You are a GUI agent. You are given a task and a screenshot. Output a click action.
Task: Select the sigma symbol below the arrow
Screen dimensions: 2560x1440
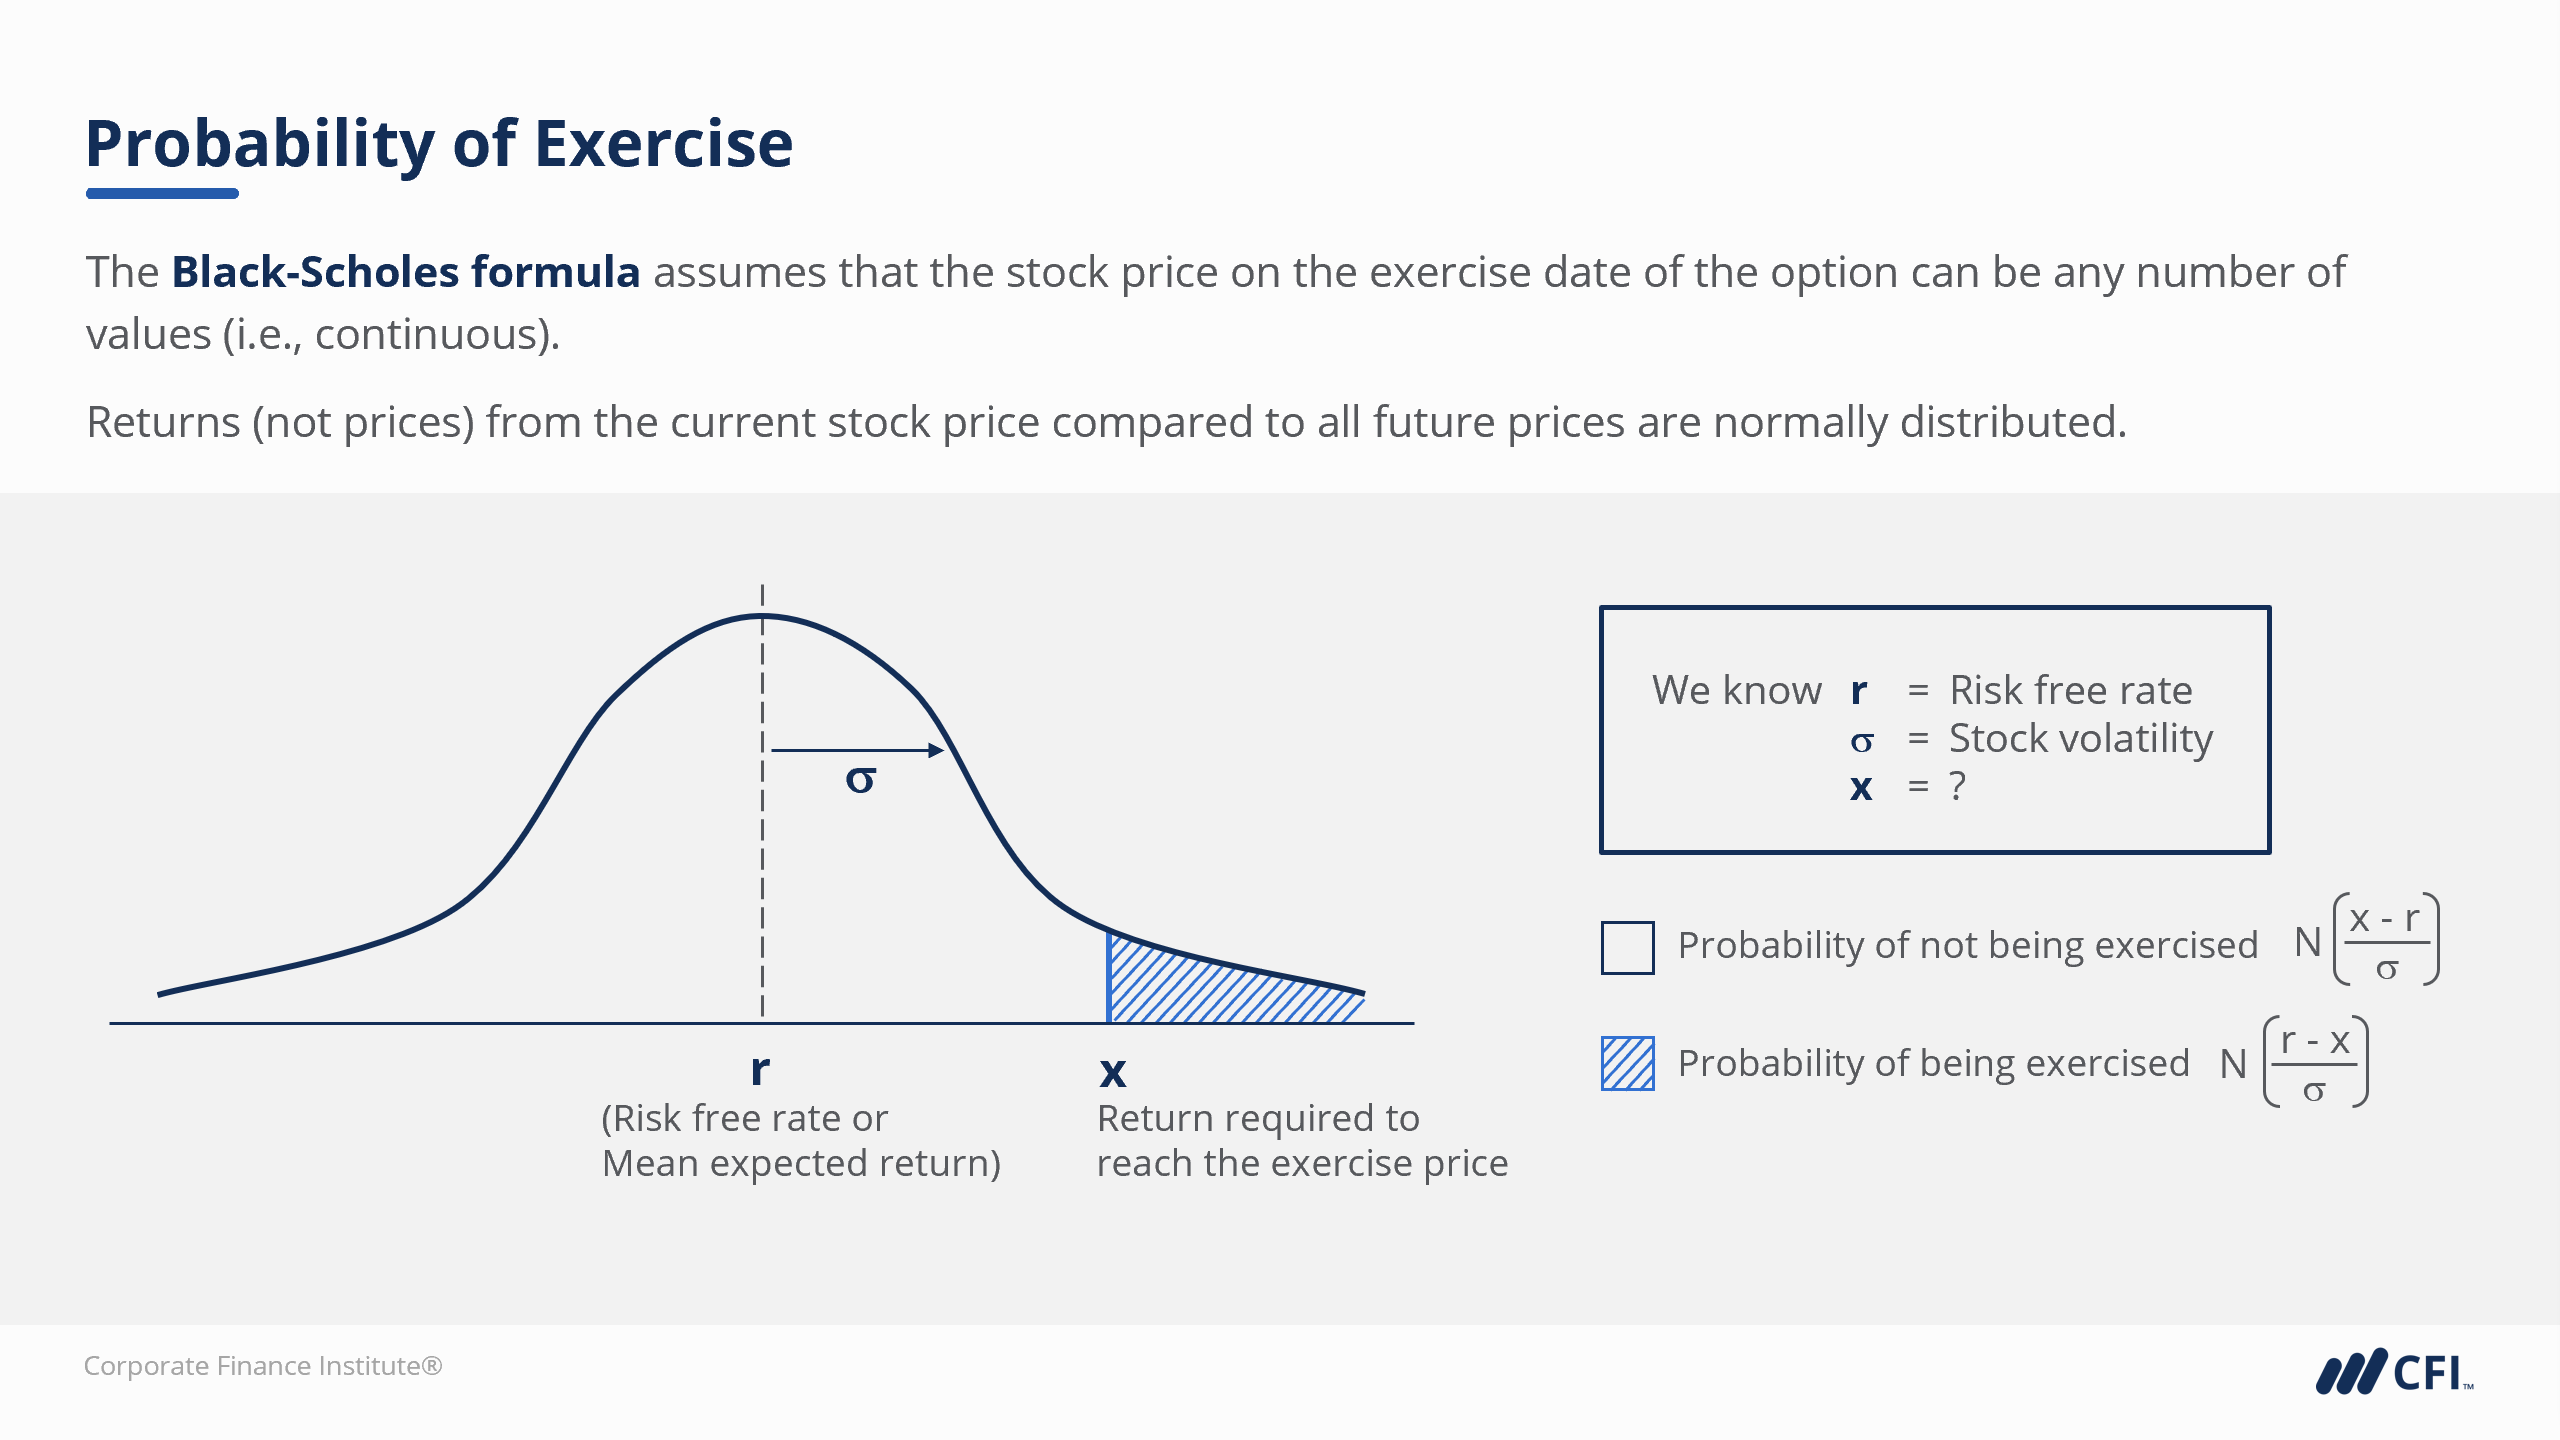pos(860,780)
